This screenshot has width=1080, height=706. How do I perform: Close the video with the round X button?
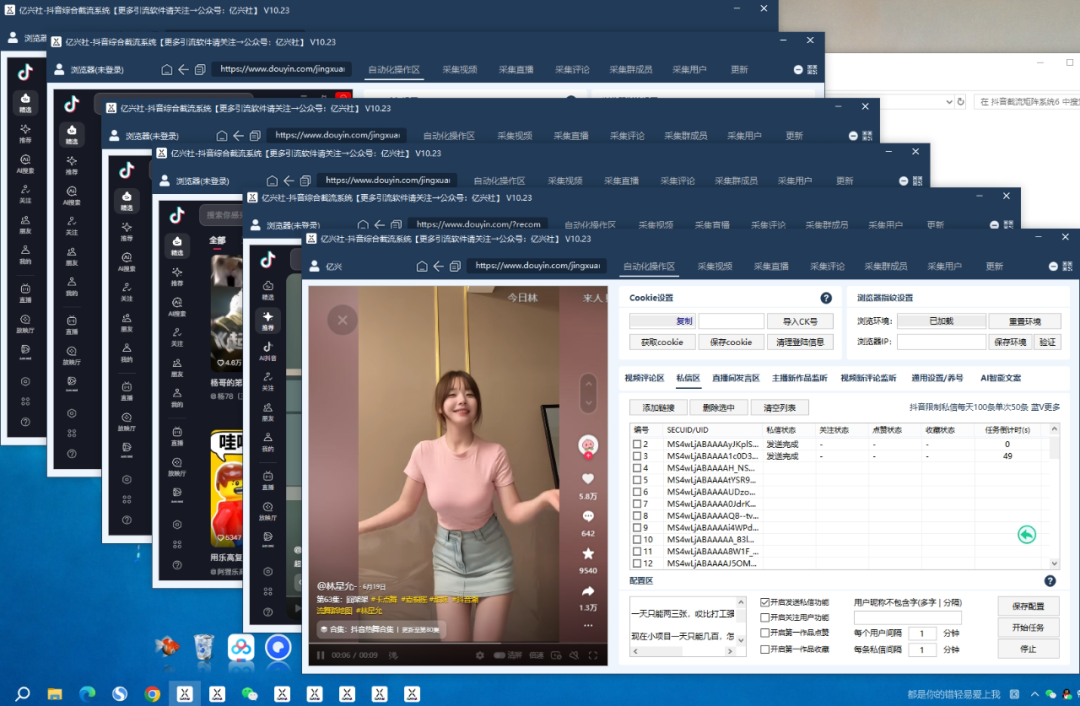pos(342,320)
